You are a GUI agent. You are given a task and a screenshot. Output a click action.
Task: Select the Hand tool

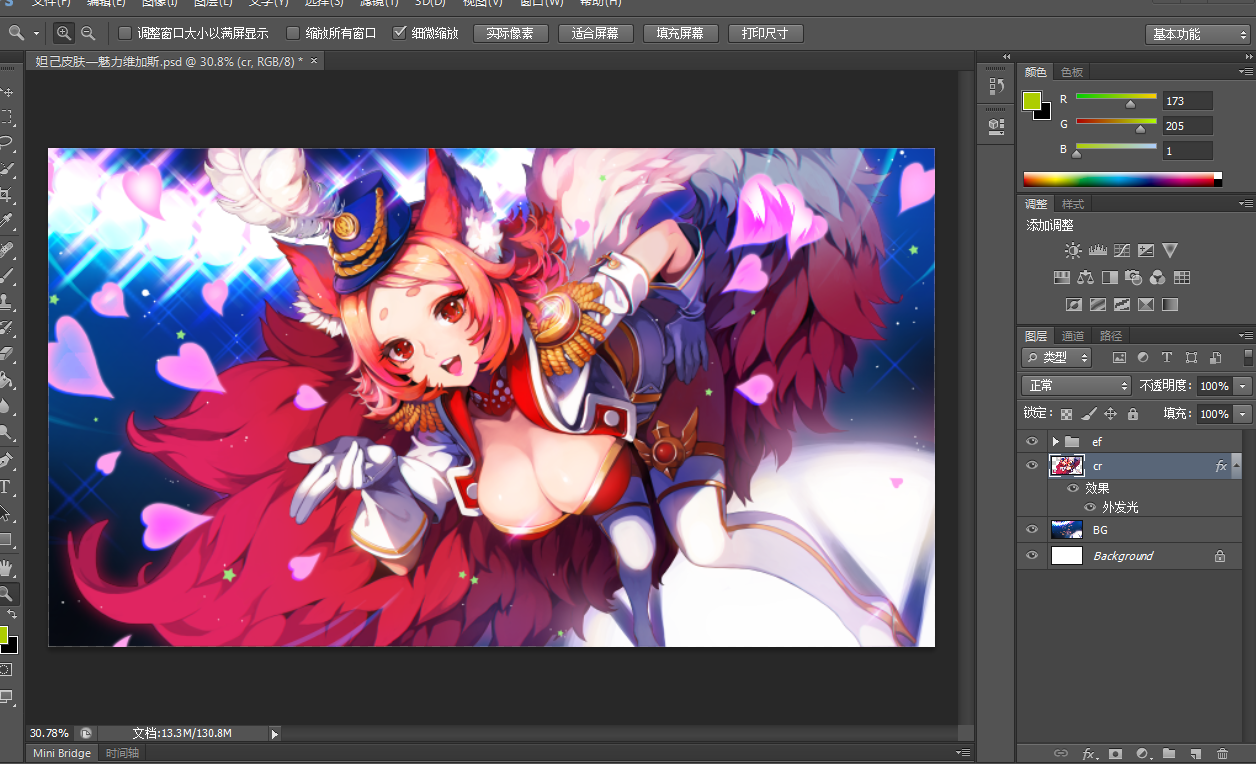pyautogui.click(x=7, y=568)
